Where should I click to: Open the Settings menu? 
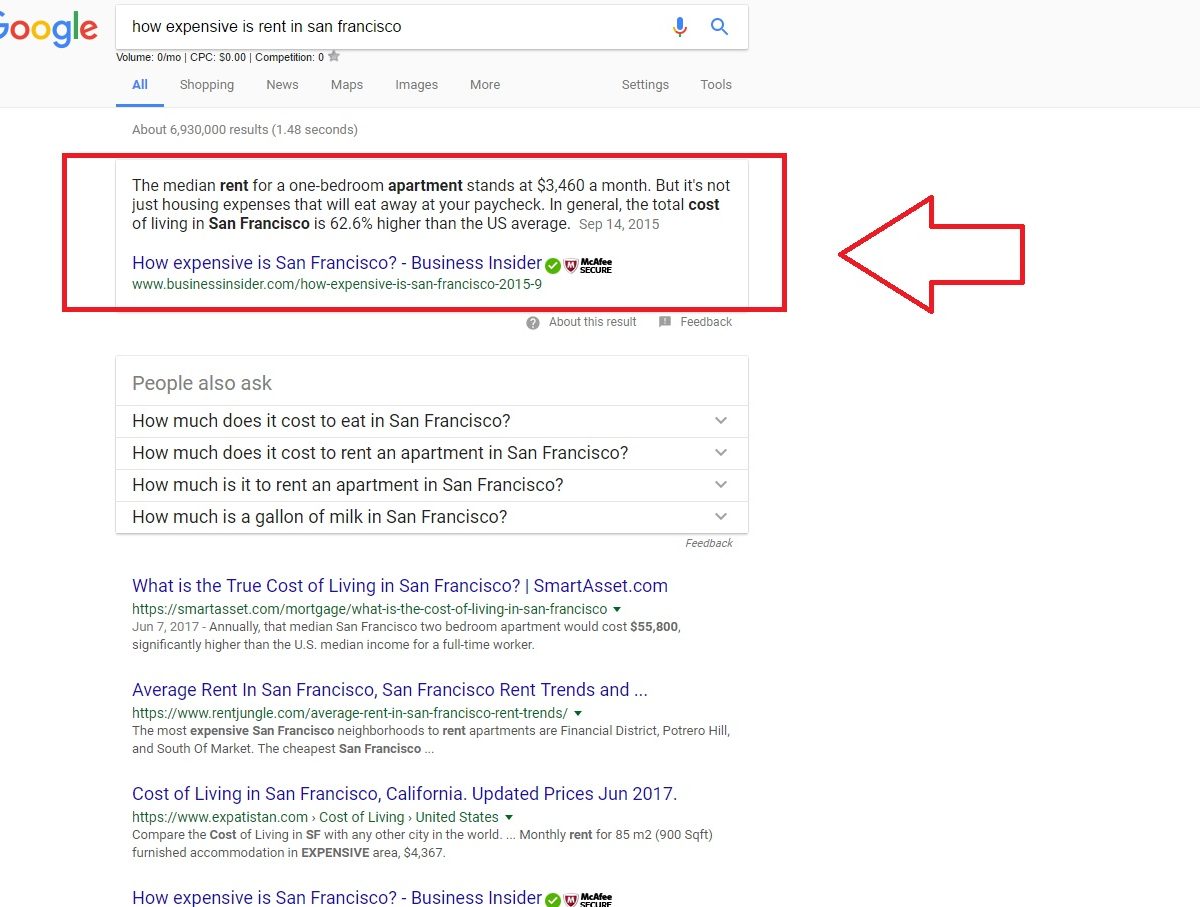[645, 85]
